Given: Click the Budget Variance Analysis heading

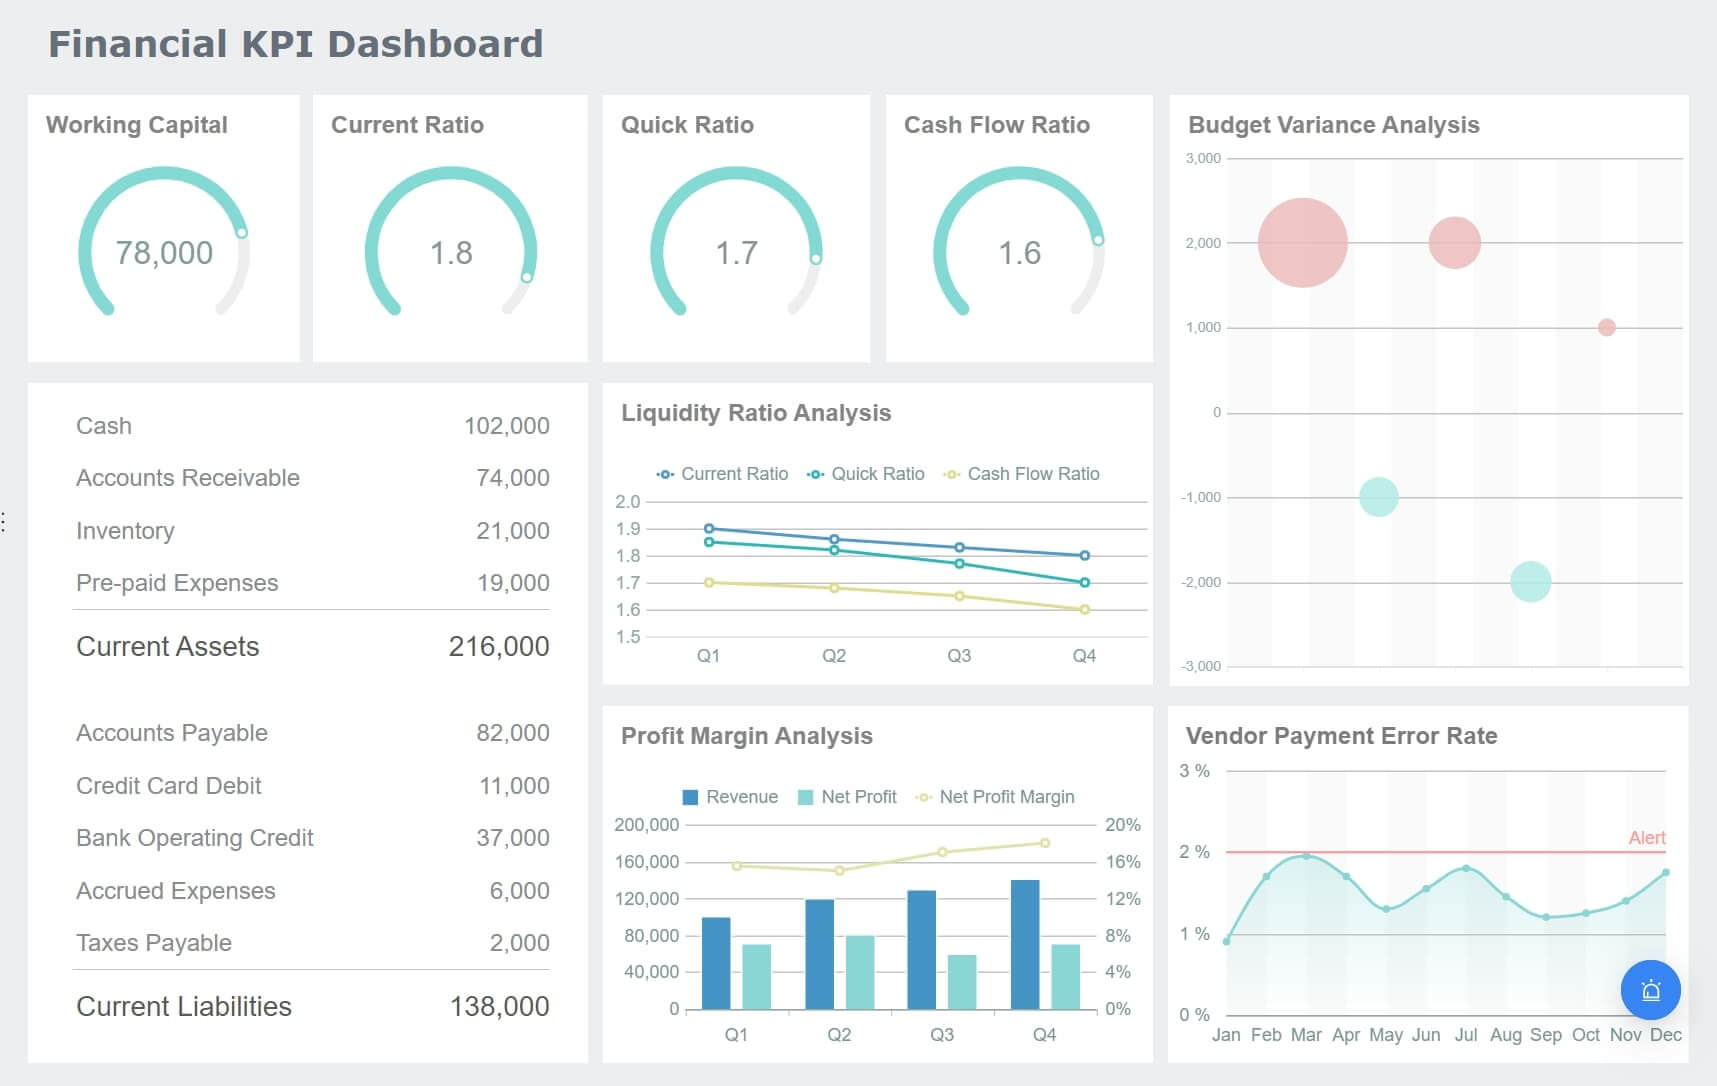Looking at the screenshot, I should tap(1333, 125).
